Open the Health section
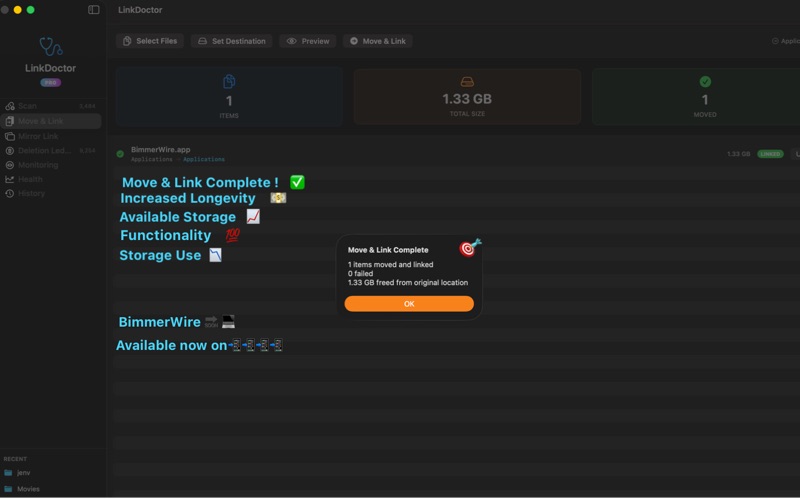 (x=51, y=179)
